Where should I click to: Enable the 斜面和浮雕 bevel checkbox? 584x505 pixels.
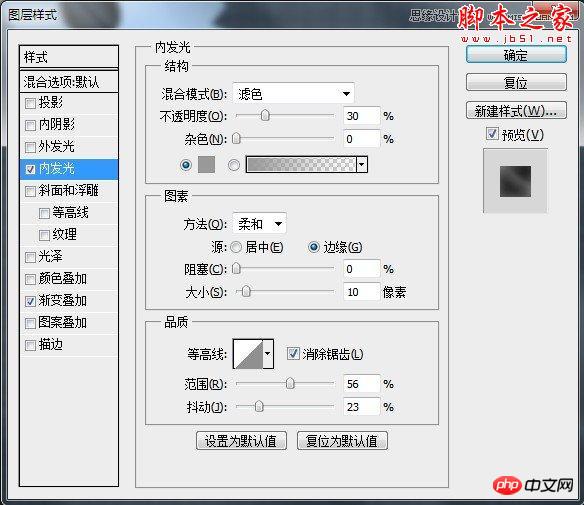pyautogui.click(x=30, y=191)
